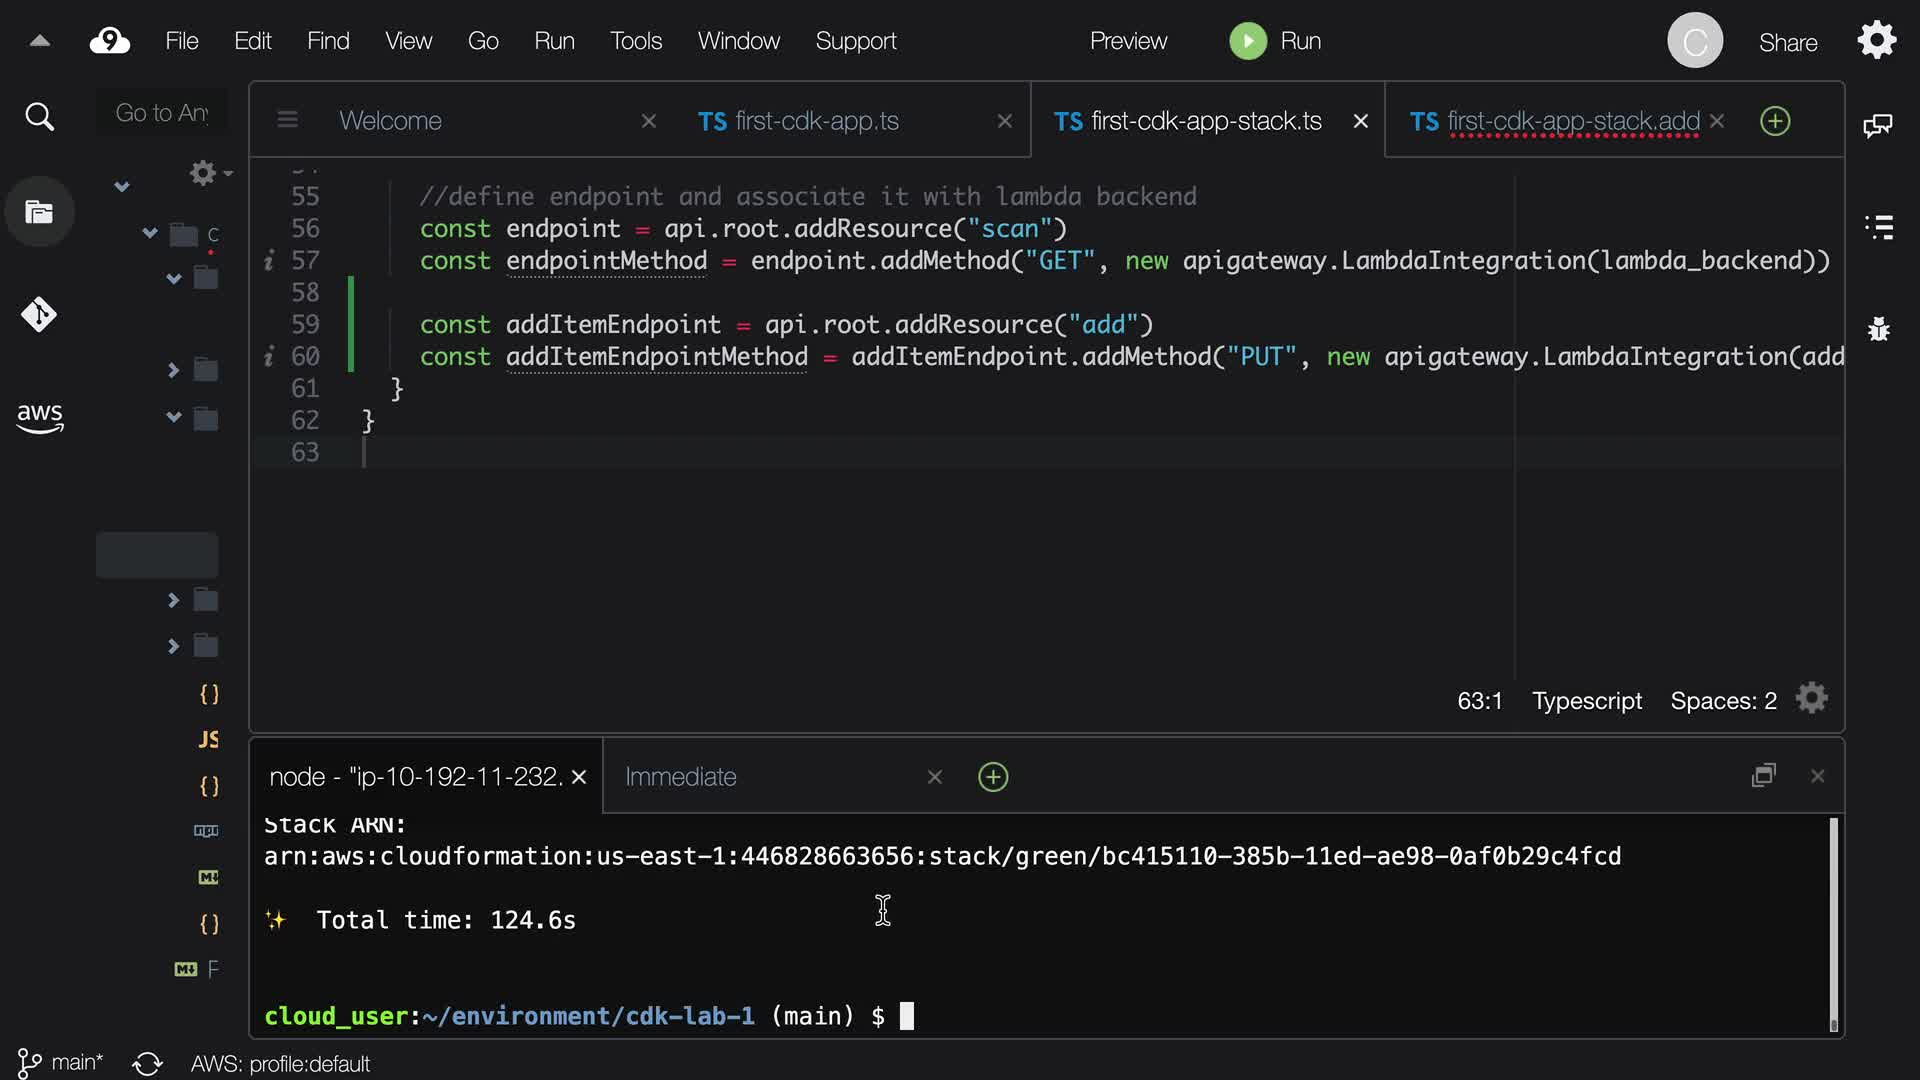Open the search magnifier in left sidebar
Viewport: 1920px width, 1080px height.
click(39, 117)
